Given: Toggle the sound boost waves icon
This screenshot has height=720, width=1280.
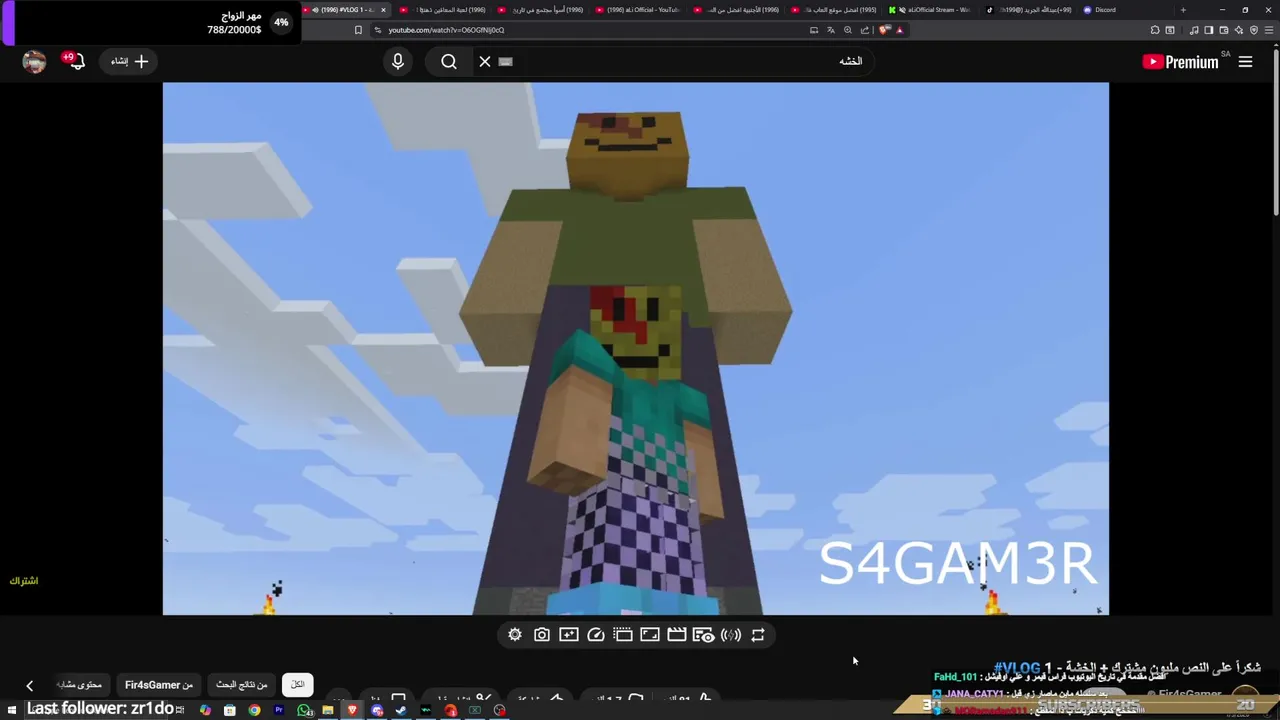Looking at the screenshot, I should [x=731, y=635].
